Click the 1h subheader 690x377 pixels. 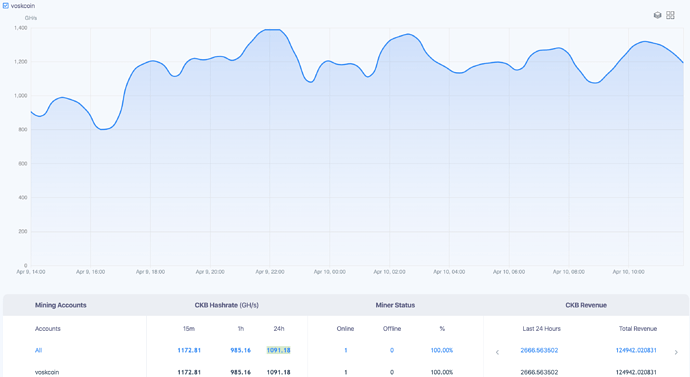tap(241, 329)
